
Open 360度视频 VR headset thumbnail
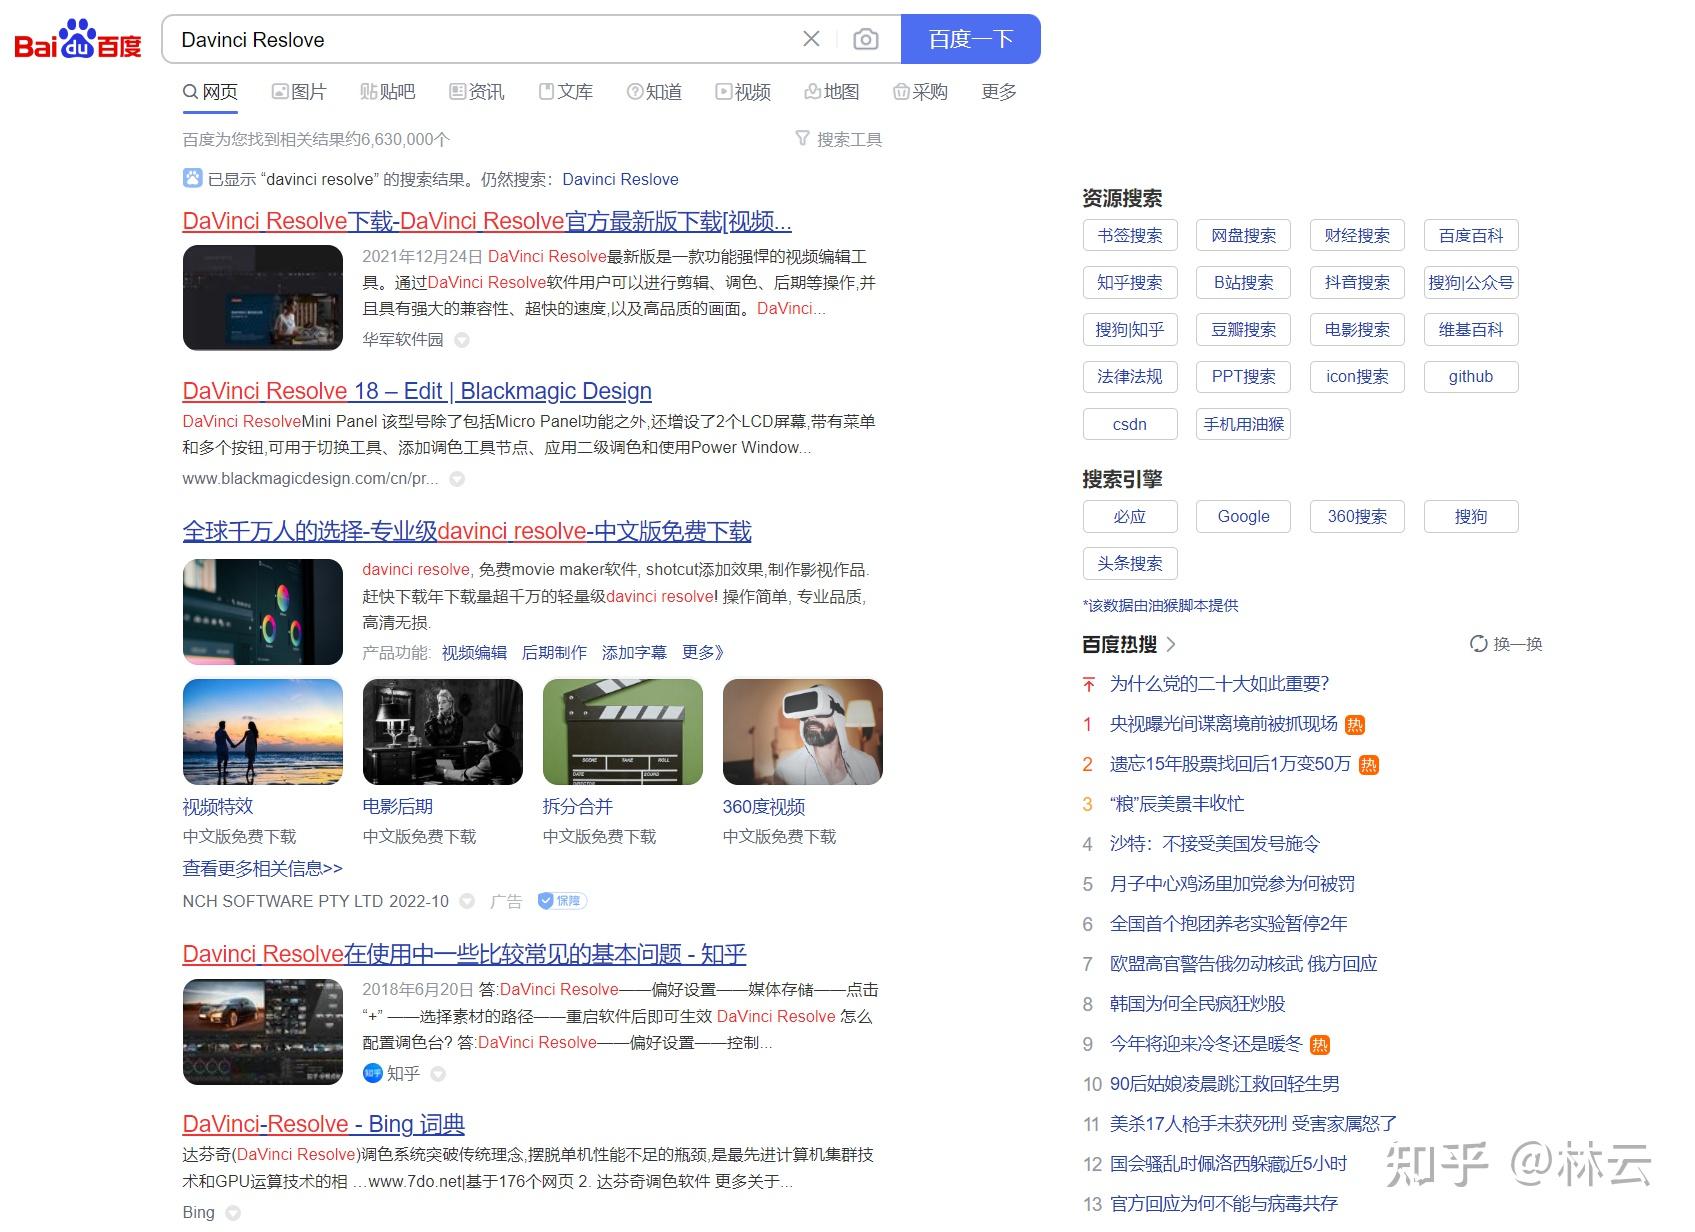point(803,732)
